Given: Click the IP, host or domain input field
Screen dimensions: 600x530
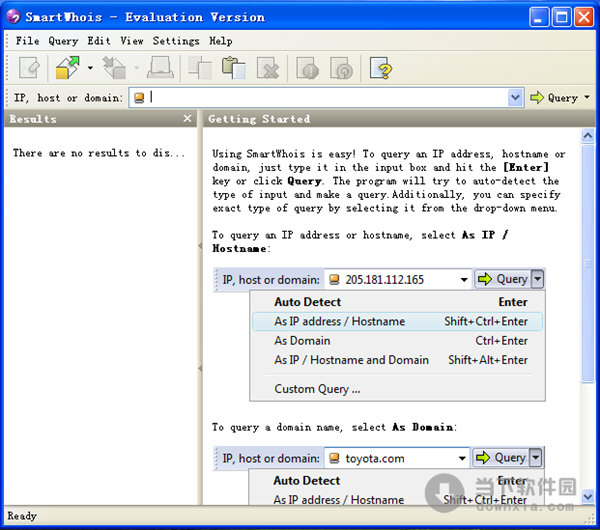Looking at the screenshot, I should coord(326,98).
